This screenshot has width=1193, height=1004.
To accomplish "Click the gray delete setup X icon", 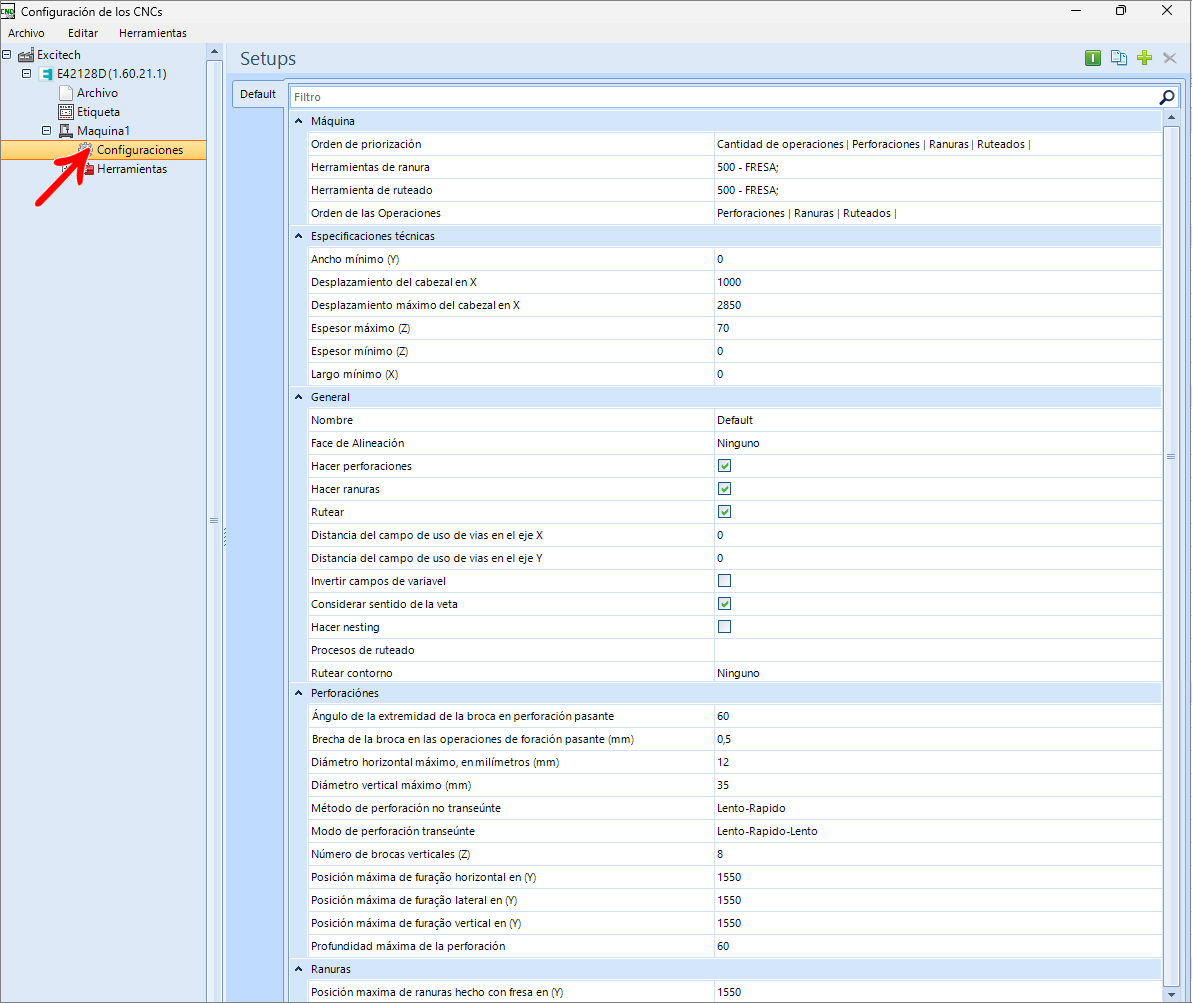I will click(1169, 58).
